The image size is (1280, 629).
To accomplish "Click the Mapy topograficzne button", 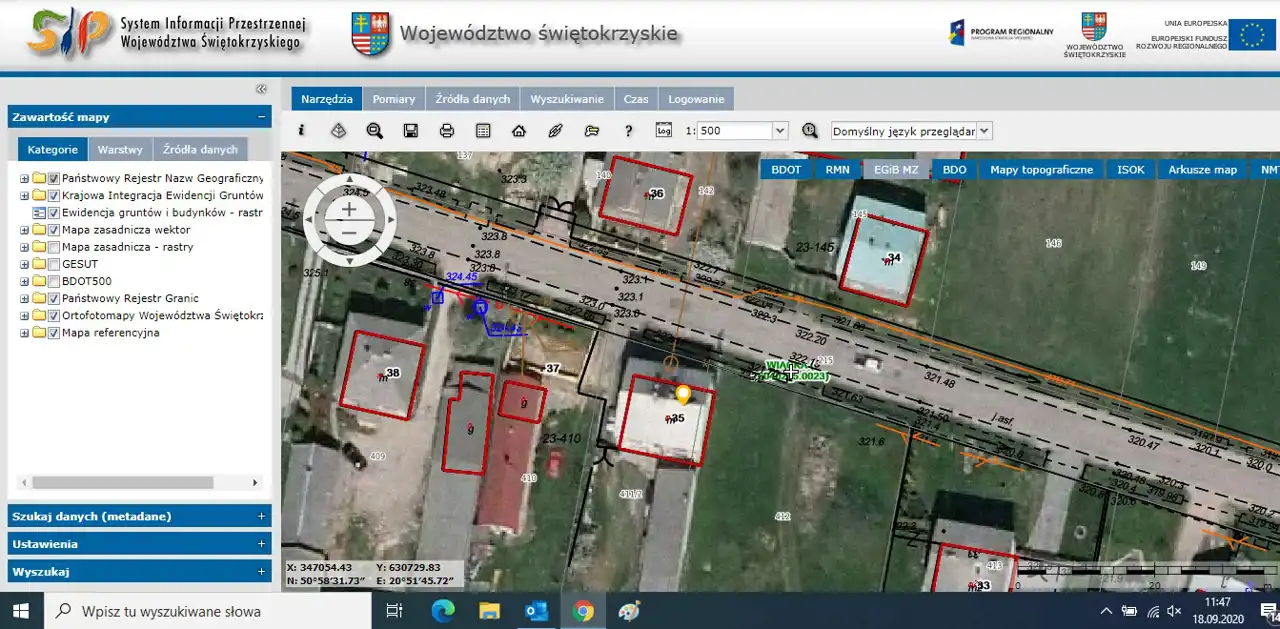I will tap(1041, 170).
